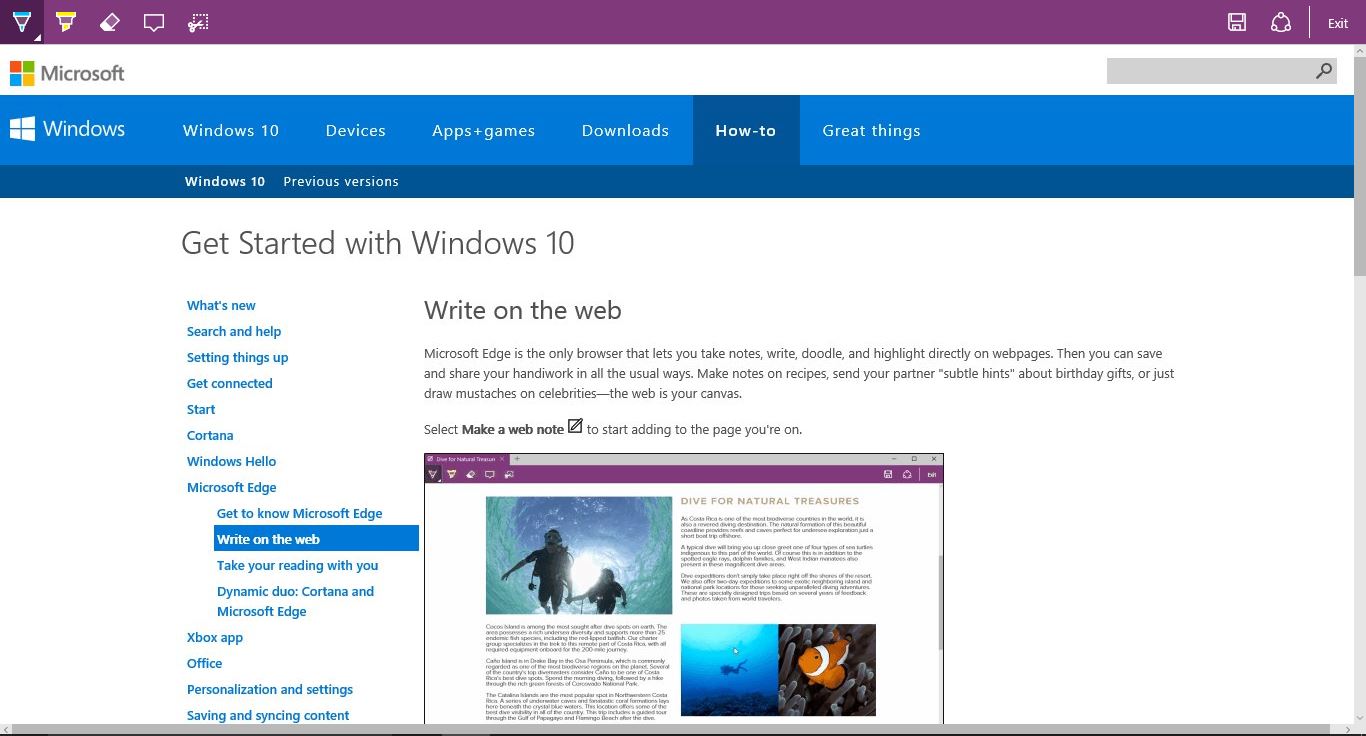1366x736 pixels.
Task: Click in the Microsoft search box
Action: [x=1208, y=71]
